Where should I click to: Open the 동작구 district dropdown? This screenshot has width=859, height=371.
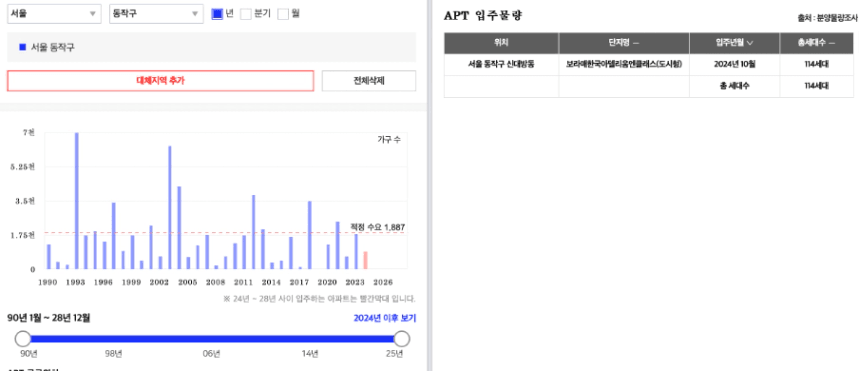click(156, 14)
